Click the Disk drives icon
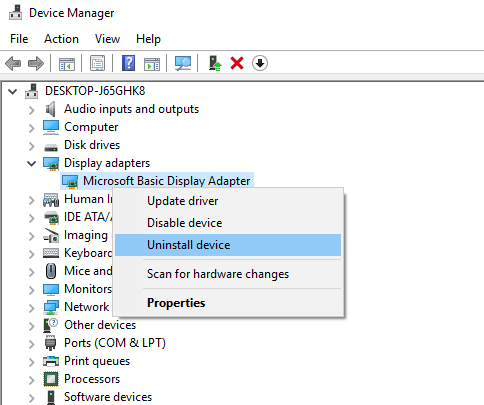 coord(51,146)
